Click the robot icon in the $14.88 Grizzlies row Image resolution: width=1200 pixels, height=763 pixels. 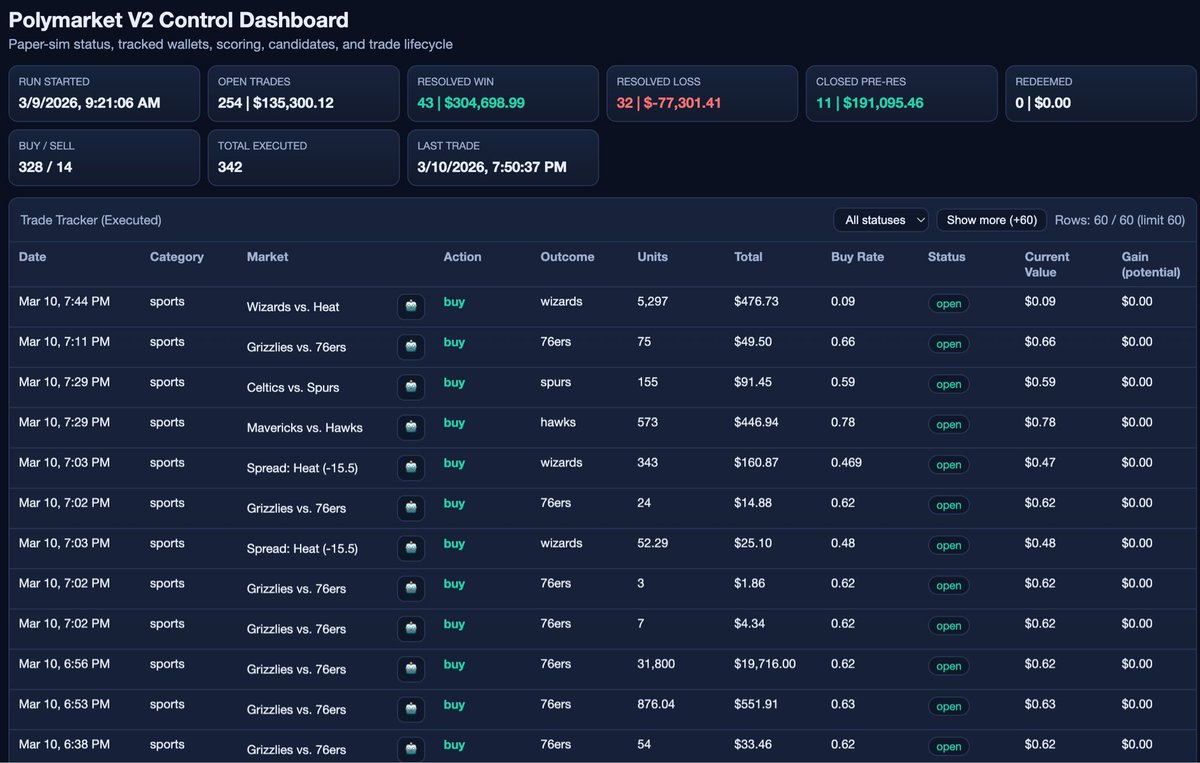(x=411, y=508)
